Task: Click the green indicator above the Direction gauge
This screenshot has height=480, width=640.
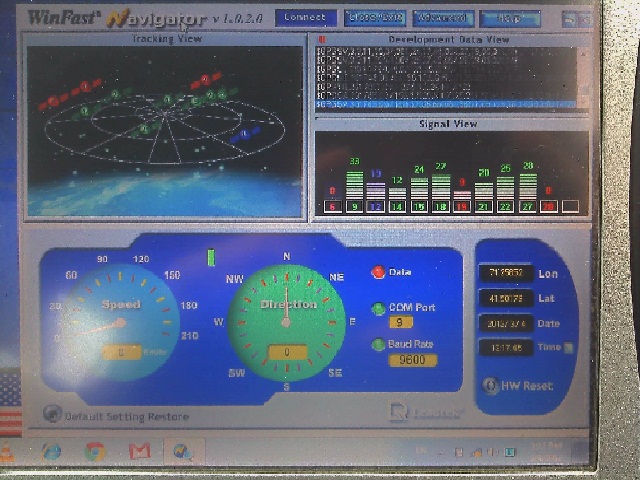Action: 211,258
